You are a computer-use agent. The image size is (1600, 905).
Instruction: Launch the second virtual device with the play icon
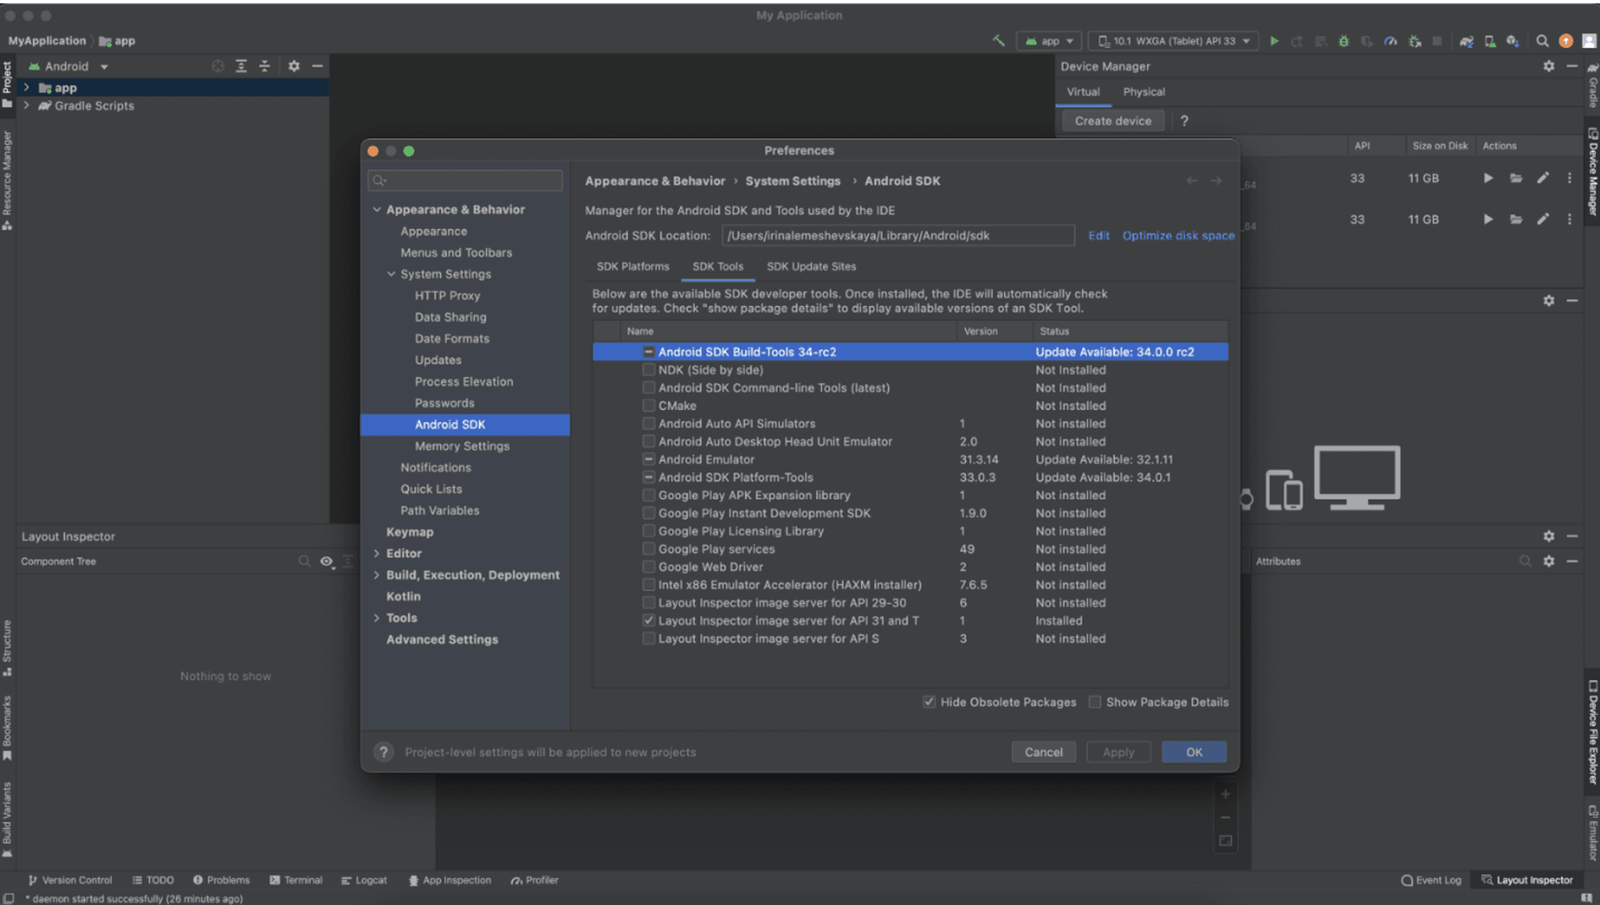pos(1488,219)
